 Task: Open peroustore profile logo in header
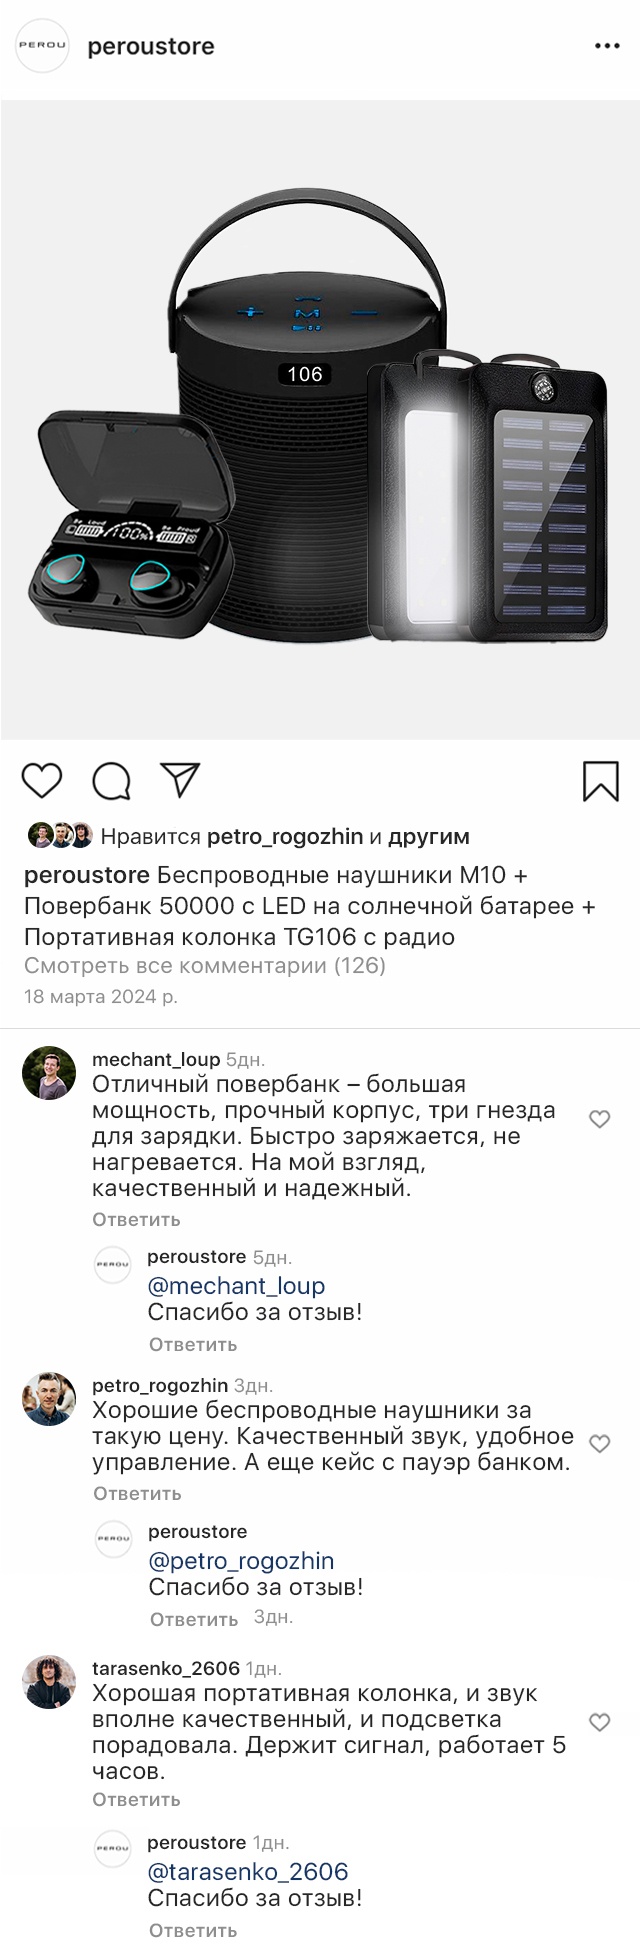(42, 47)
